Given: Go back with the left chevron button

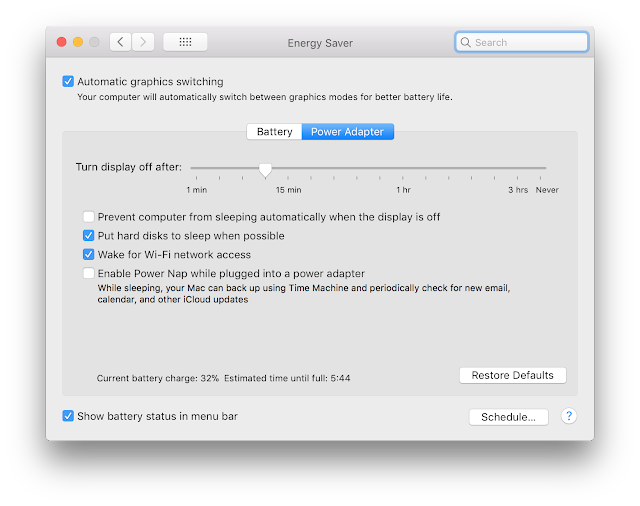Looking at the screenshot, I should click(x=120, y=42).
